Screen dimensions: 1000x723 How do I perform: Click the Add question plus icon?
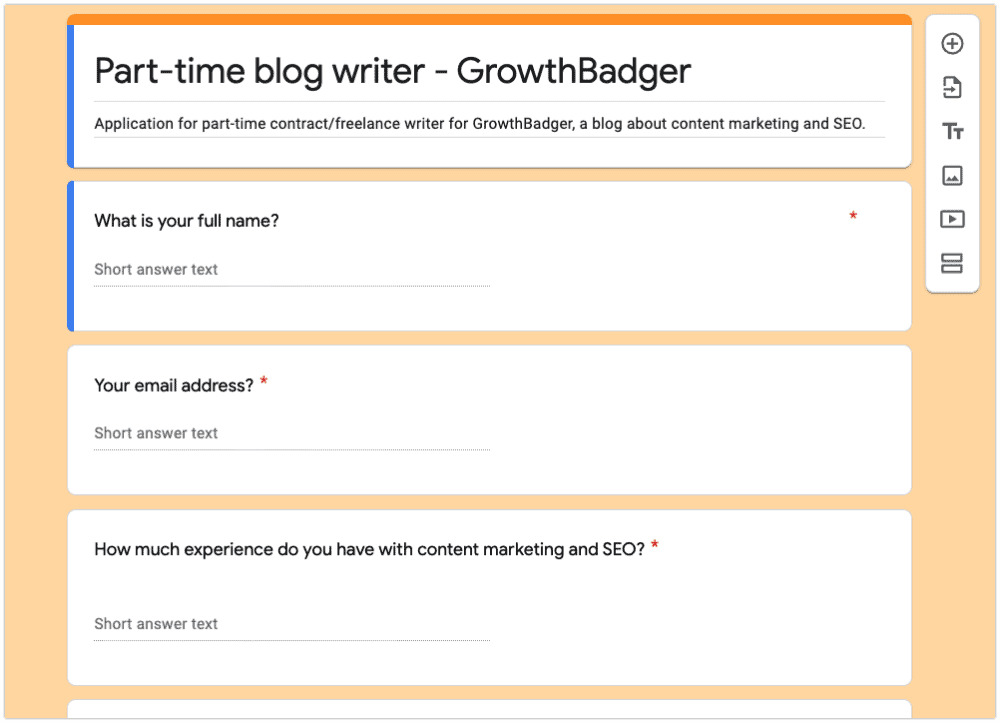coord(952,44)
